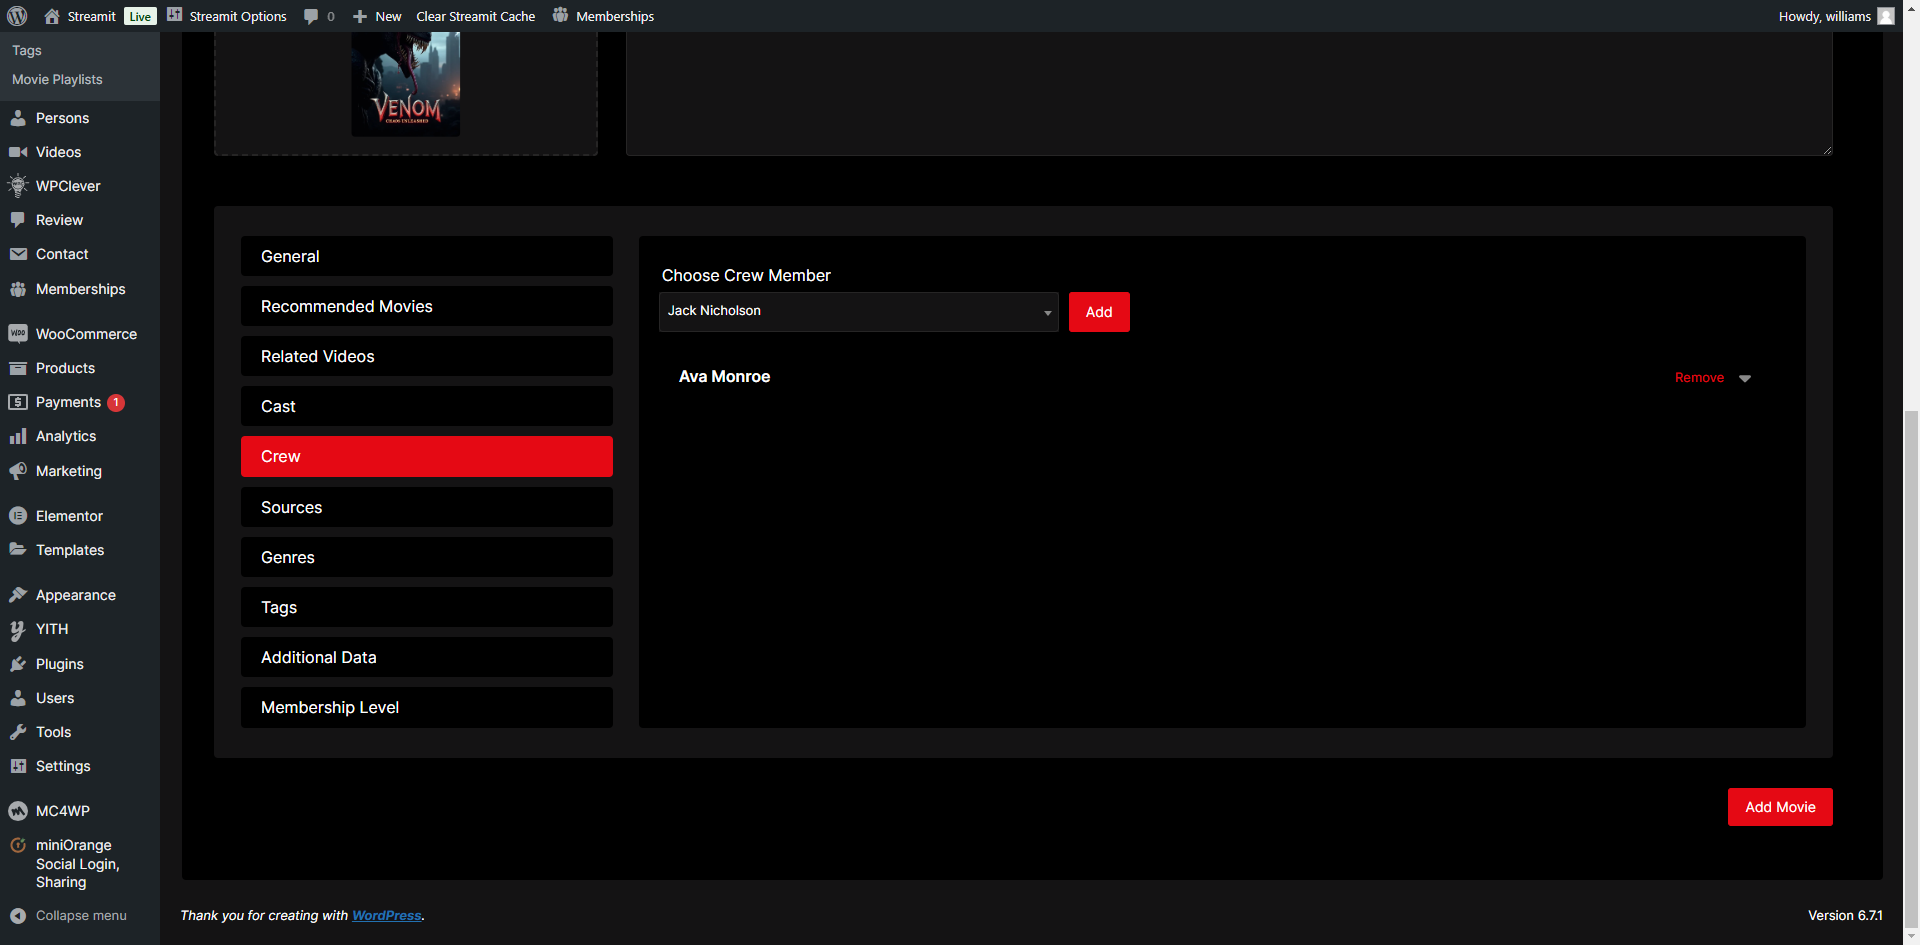Open the Membership Level tab
The width and height of the screenshot is (1920, 945).
pos(427,707)
